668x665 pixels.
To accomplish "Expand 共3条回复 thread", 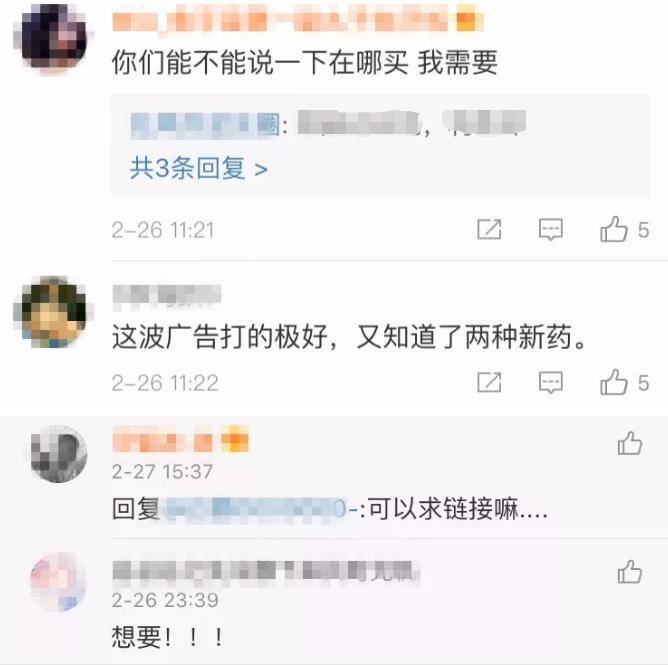I will 199,168.
